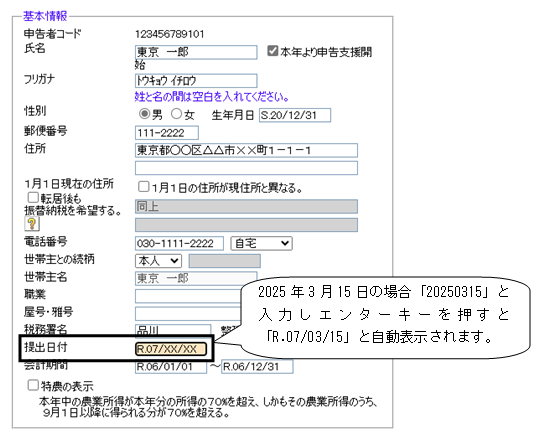The image size is (539, 431).
Task: Open the 自宅 phone type dropdown
Action: pyautogui.click(x=261, y=243)
